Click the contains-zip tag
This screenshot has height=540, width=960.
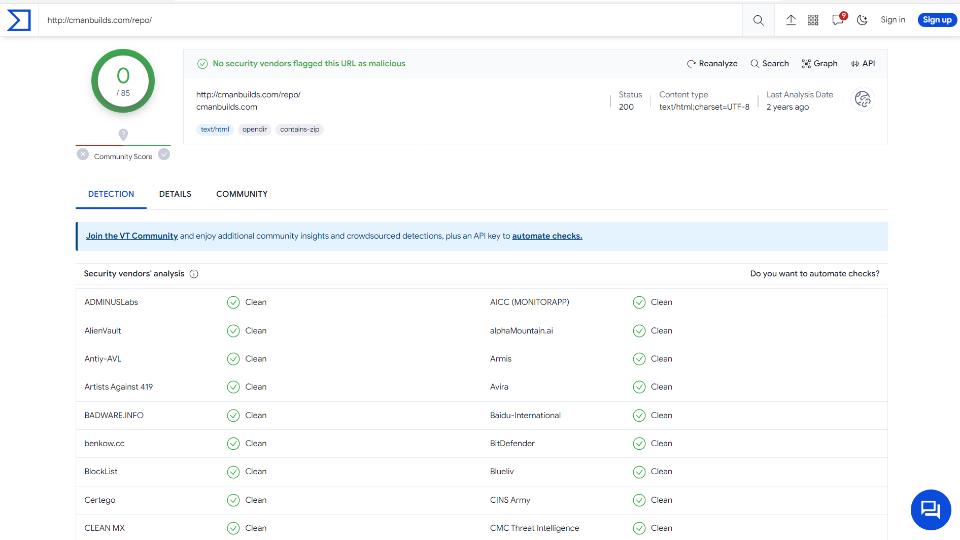[x=299, y=129]
